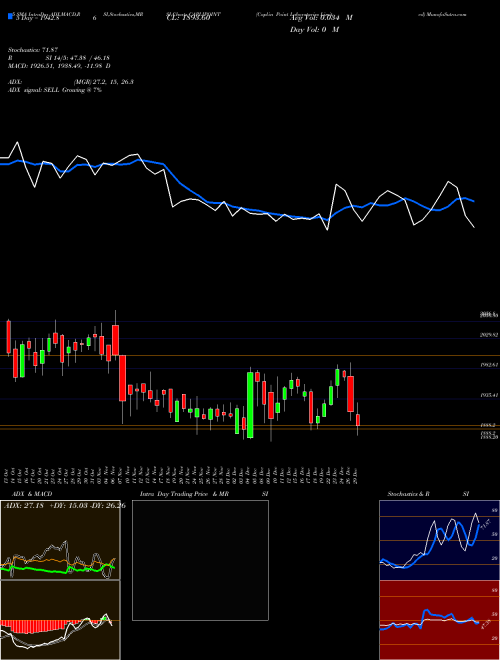Click the 1935.41 price axis label
Viewport: 500px width, 660px height.
point(489,395)
